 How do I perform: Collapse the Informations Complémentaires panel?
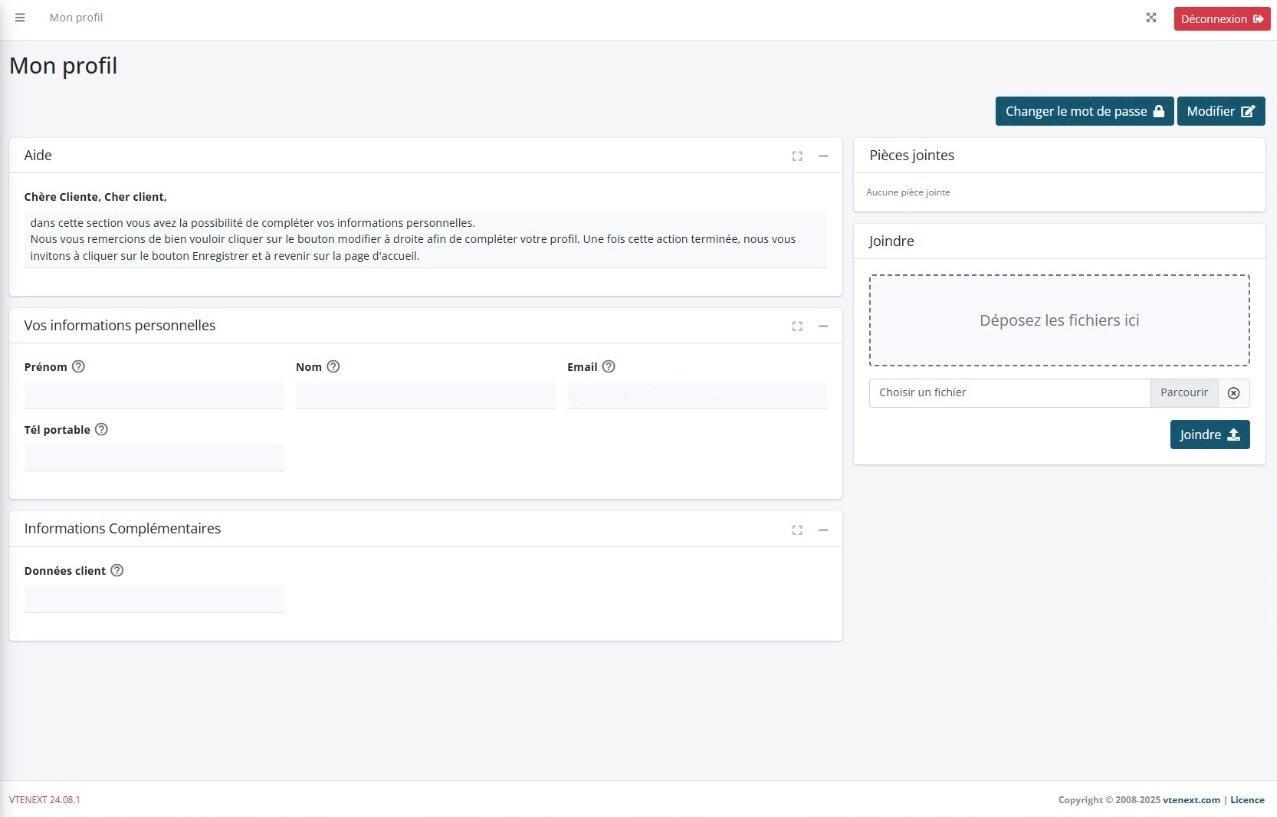tap(823, 530)
